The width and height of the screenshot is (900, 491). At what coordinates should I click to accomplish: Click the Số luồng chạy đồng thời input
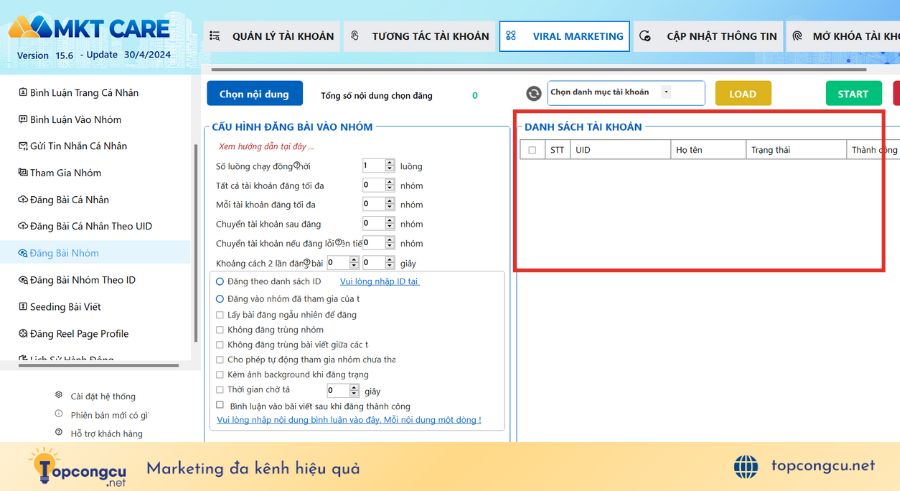pyautogui.click(x=373, y=166)
